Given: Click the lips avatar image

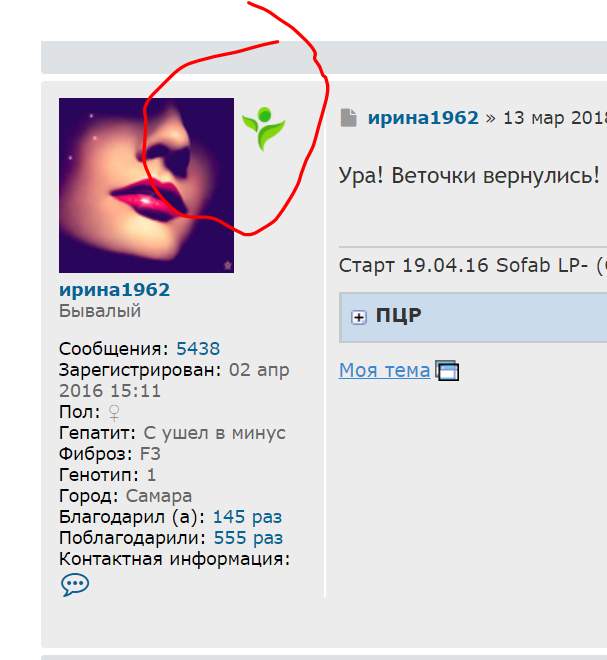Looking at the screenshot, I should (146, 186).
